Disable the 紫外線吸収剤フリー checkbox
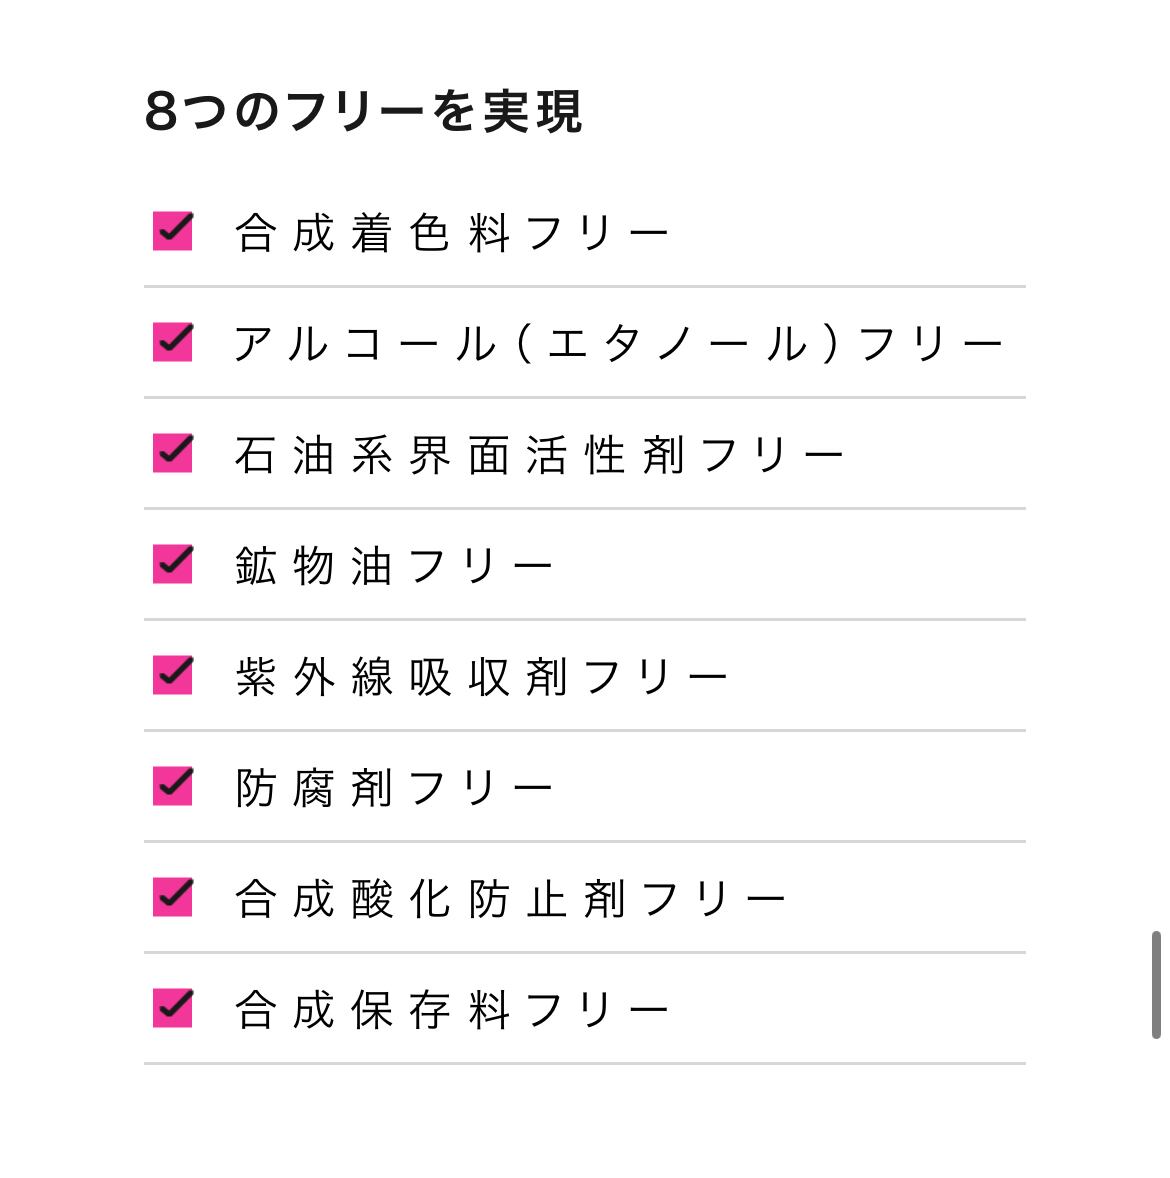Screen dimensions: 1170x1178 172,675
